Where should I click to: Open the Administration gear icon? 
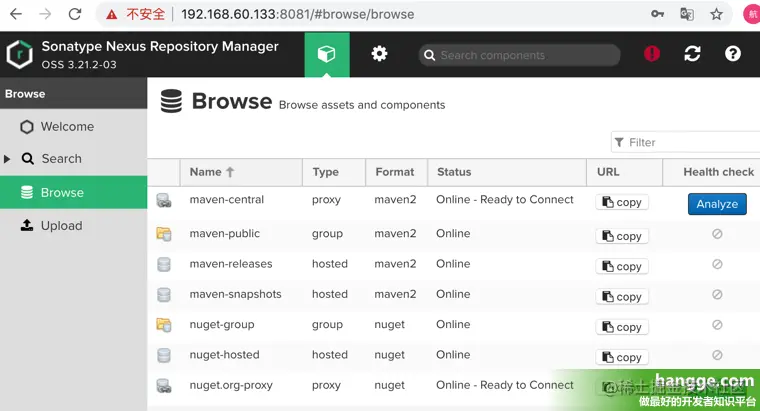click(379, 54)
